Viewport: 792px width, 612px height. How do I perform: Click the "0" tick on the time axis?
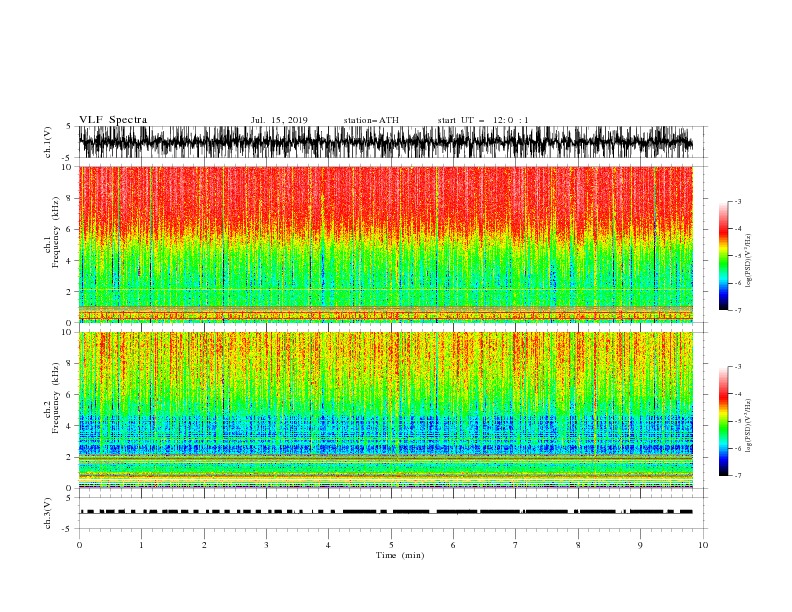[x=79, y=545]
